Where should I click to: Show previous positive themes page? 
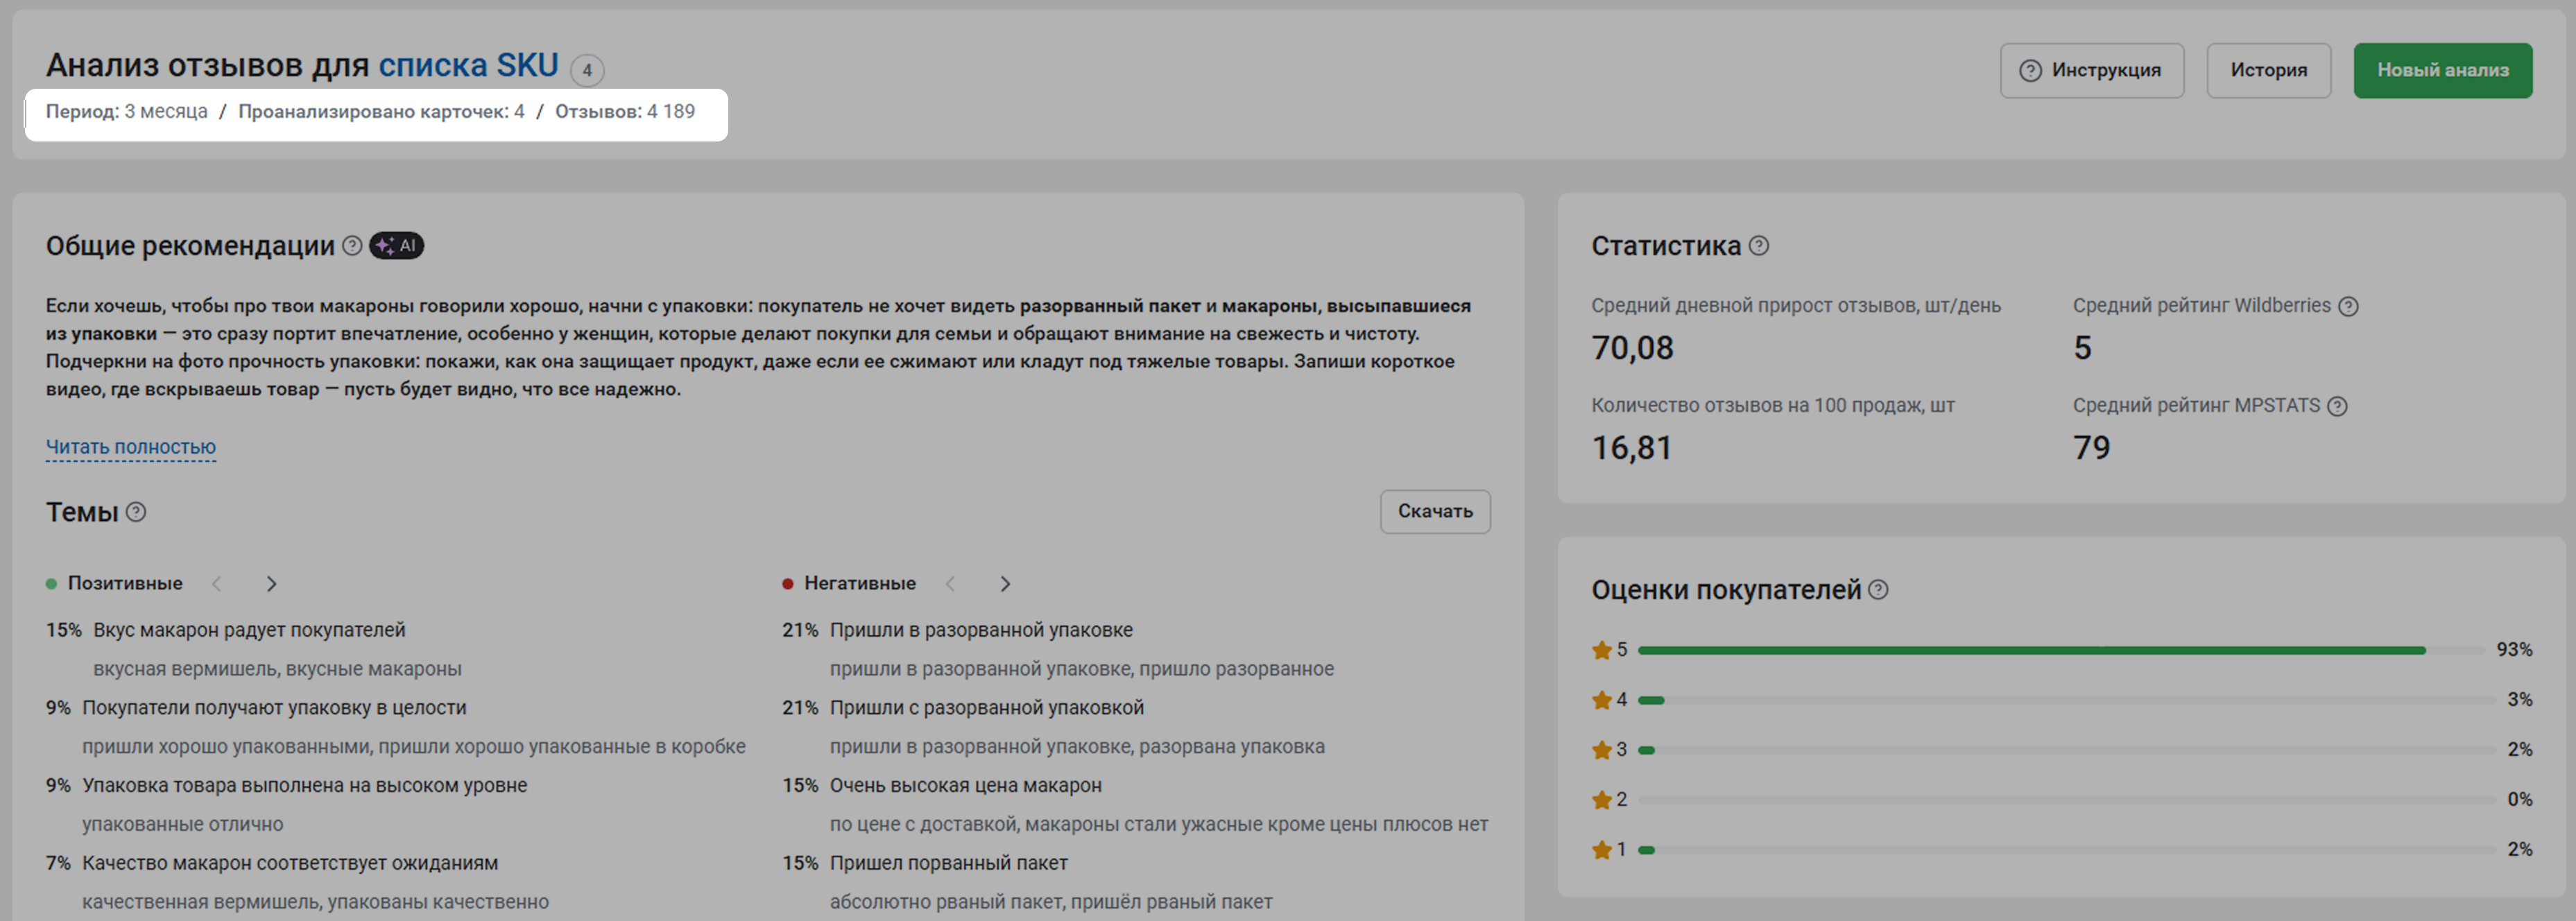point(217,583)
